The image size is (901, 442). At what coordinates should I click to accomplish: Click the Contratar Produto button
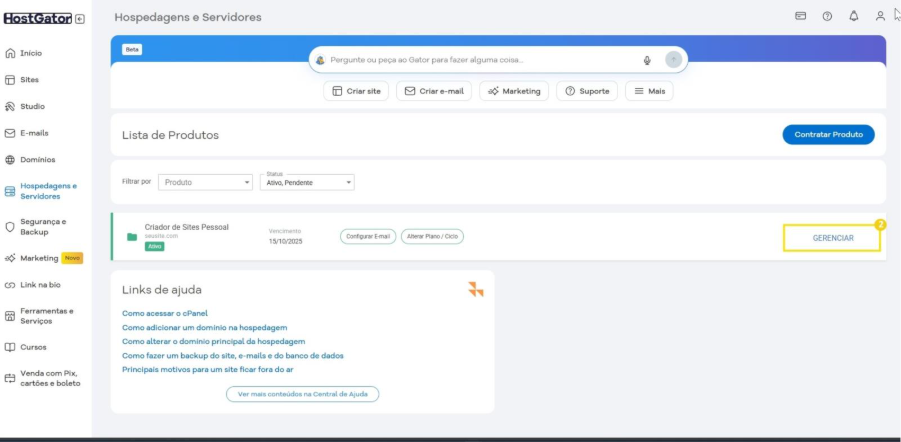click(x=827, y=134)
